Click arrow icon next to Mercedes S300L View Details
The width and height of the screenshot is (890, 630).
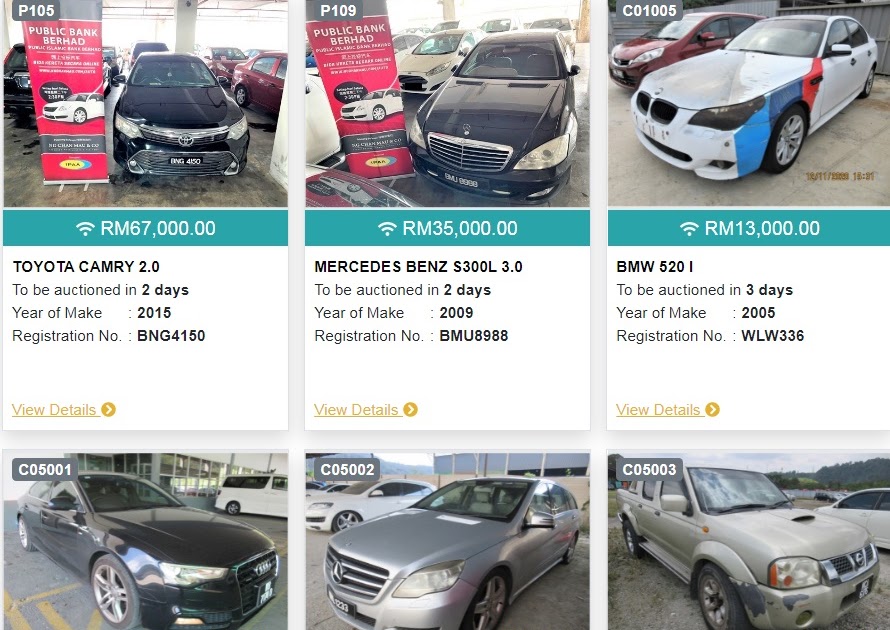(410, 409)
